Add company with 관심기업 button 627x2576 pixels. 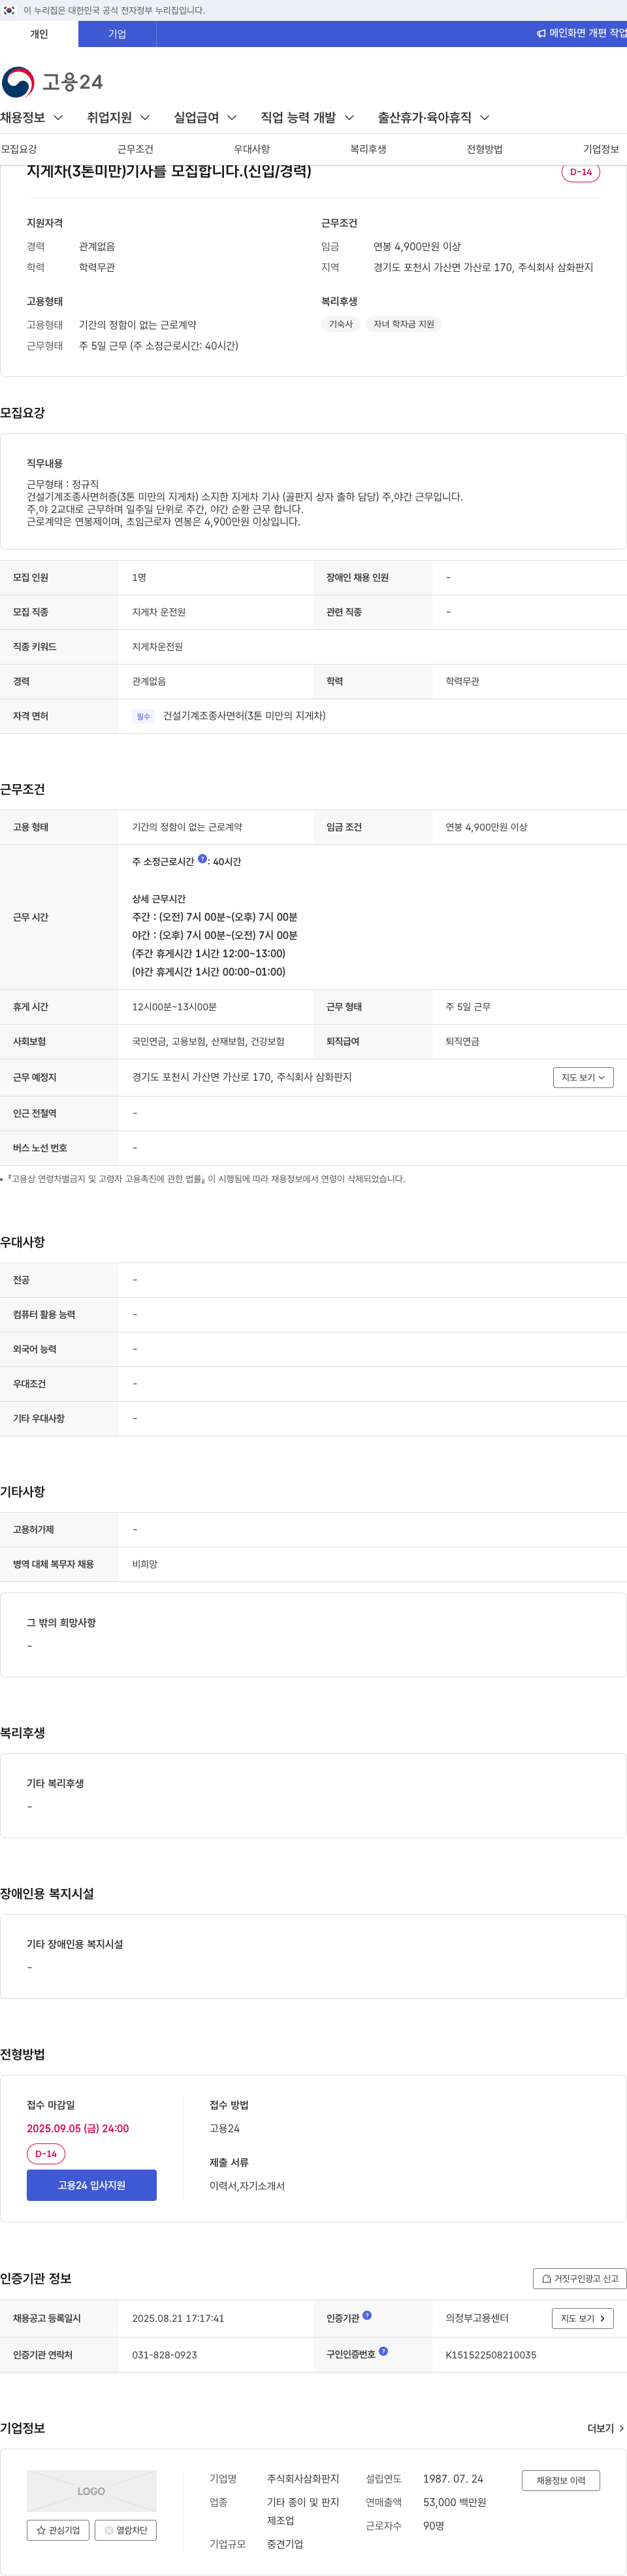click(58, 2530)
